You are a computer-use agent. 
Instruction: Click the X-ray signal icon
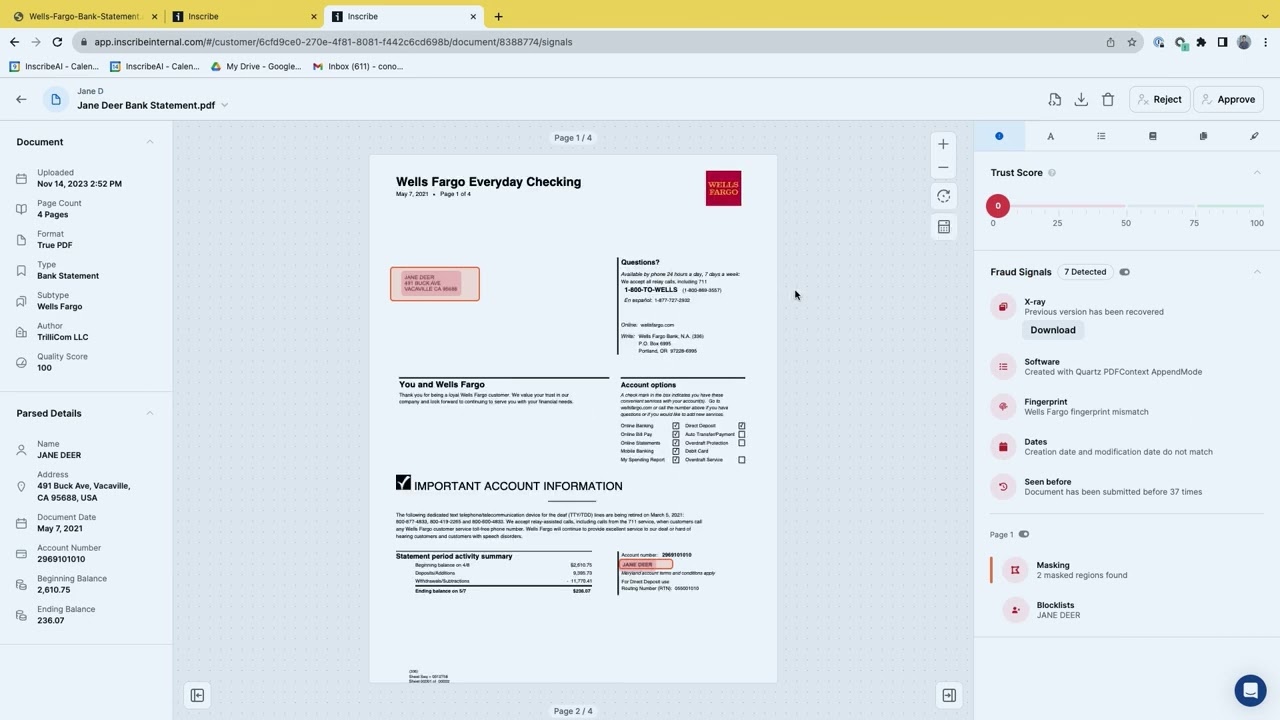(1003, 307)
